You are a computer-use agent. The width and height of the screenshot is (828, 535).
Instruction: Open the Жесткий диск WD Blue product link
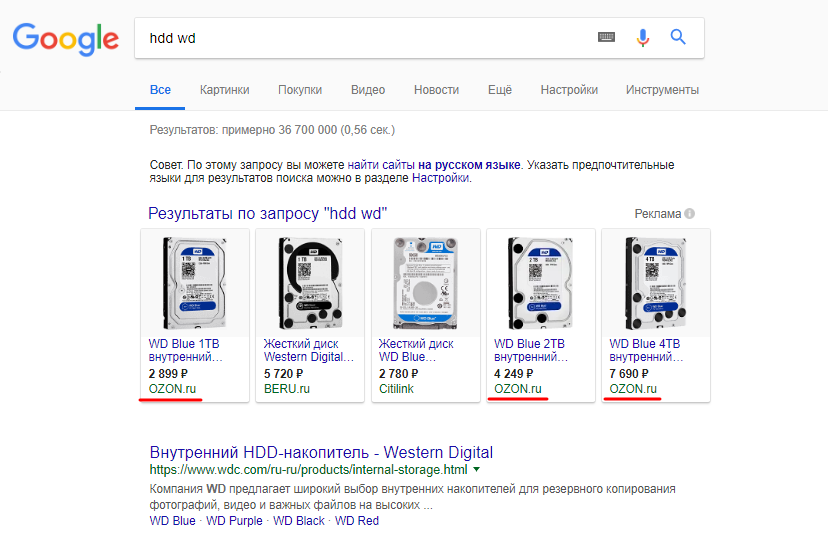[416, 350]
